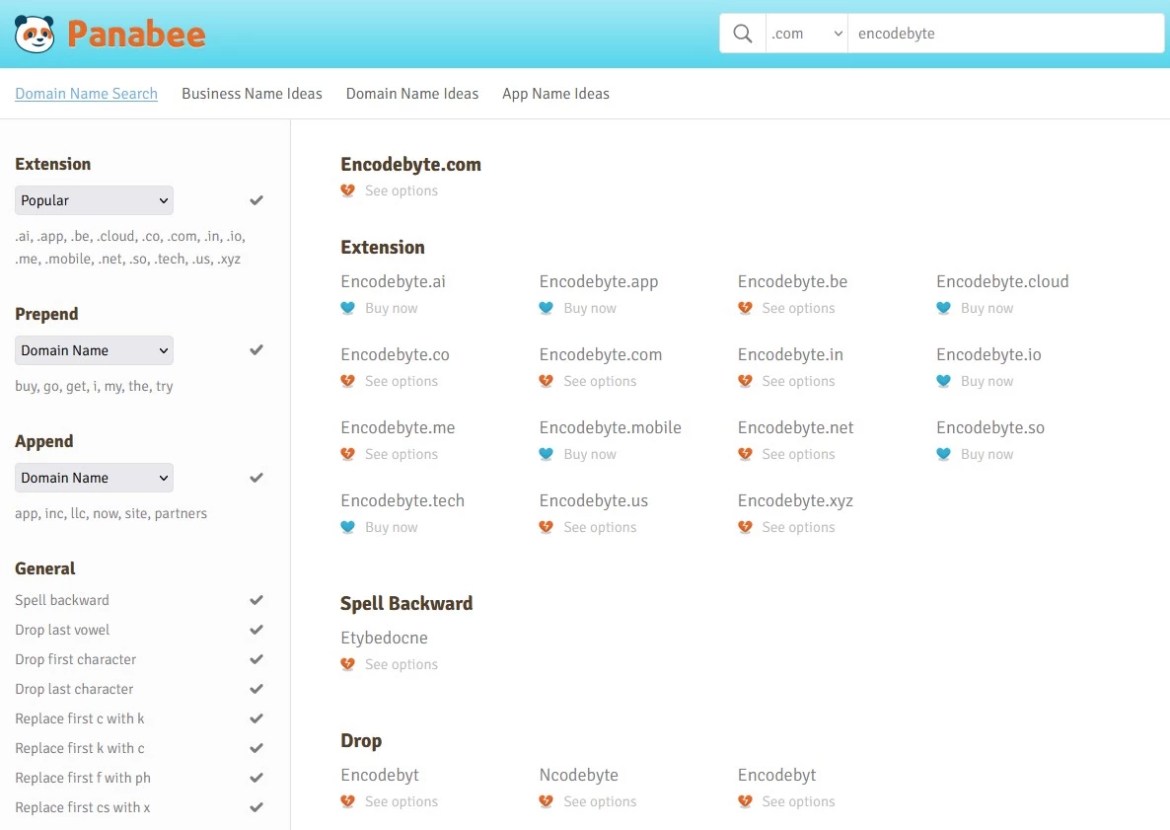Click the broken heart icon for Encodebyte.be
Screen dimensions: 1170x830
745,308
